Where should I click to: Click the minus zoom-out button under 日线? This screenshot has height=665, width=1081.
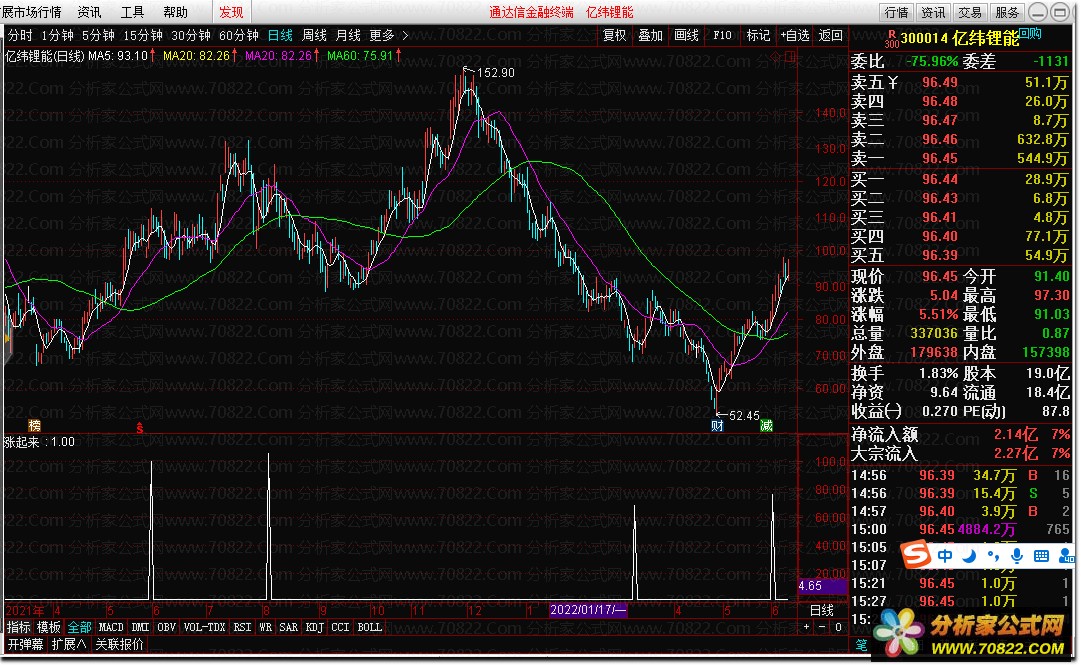(822, 627)
